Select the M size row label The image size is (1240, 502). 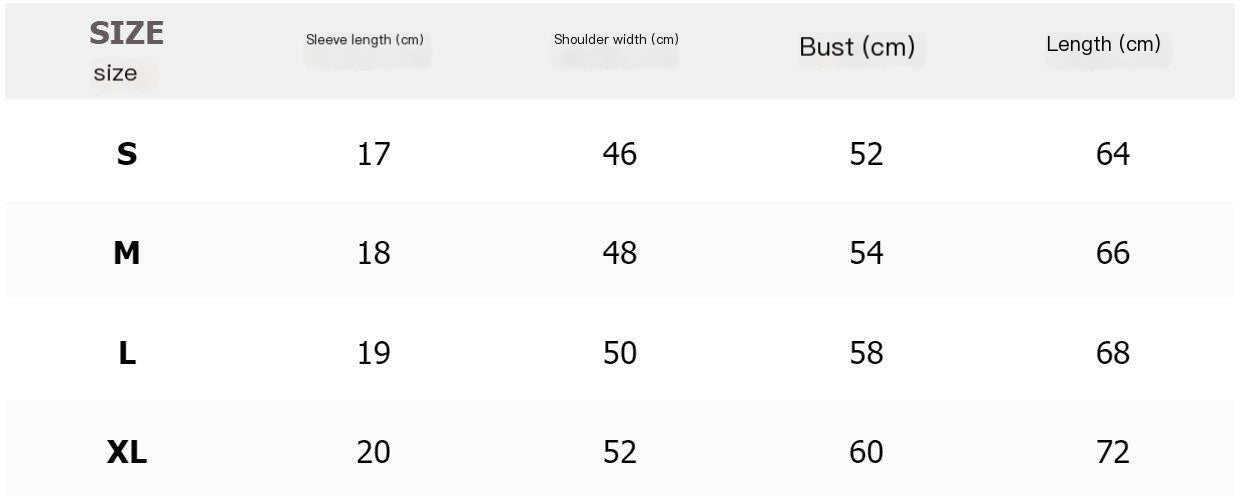pyautogui.click(x=127, y=253)
